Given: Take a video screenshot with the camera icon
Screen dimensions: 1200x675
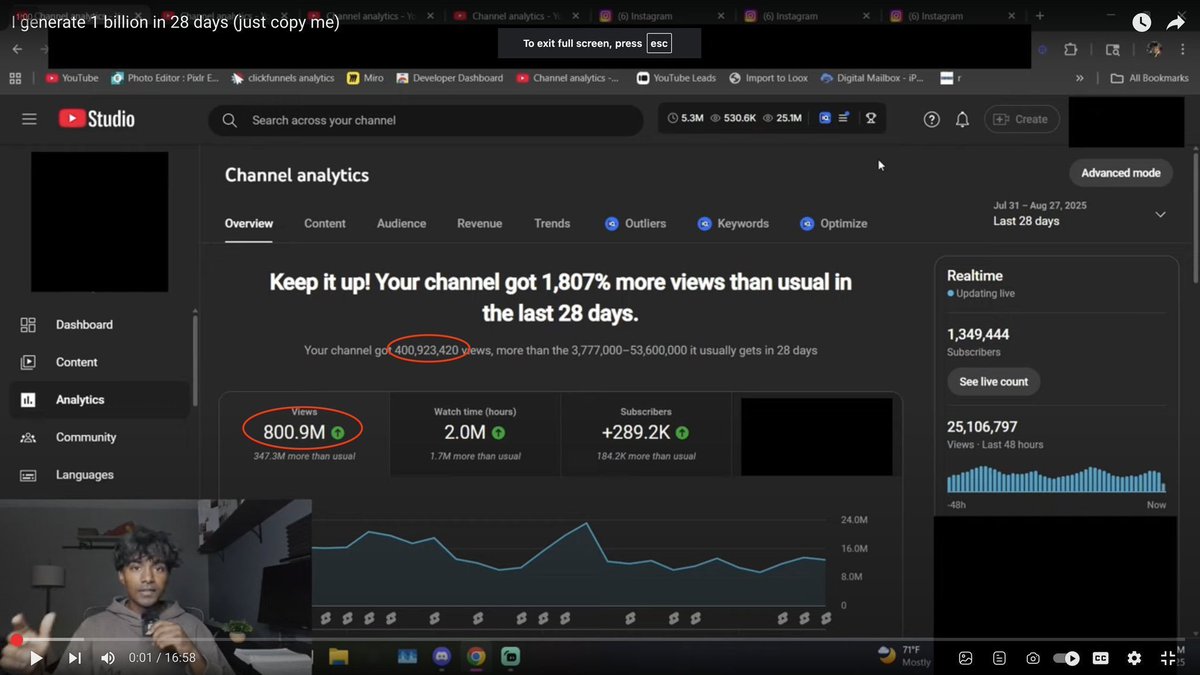Looking at the screenshot, I should tap(1032, 658).
